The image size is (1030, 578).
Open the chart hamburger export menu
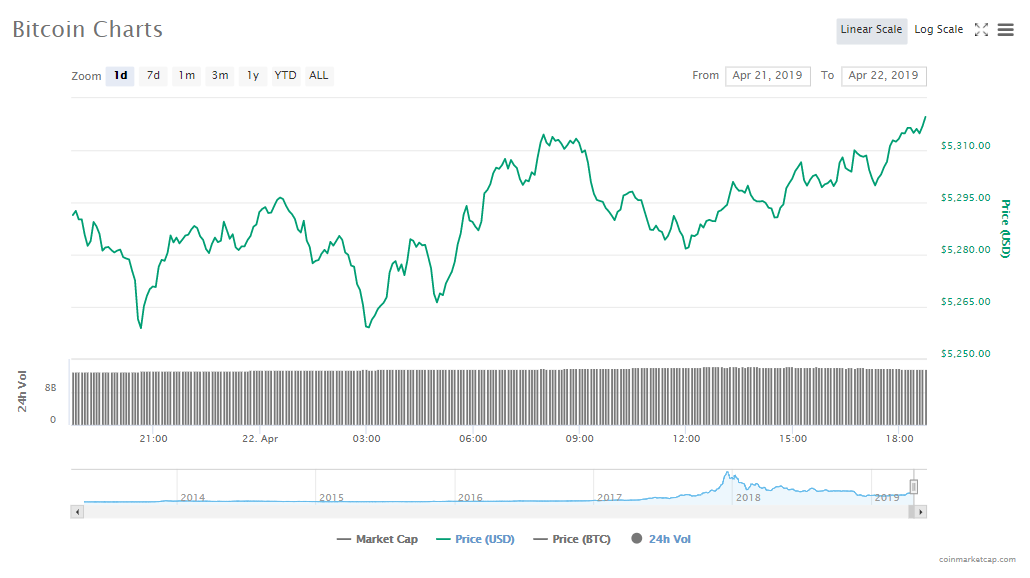pyautogui.click(x=1005, y=30)
